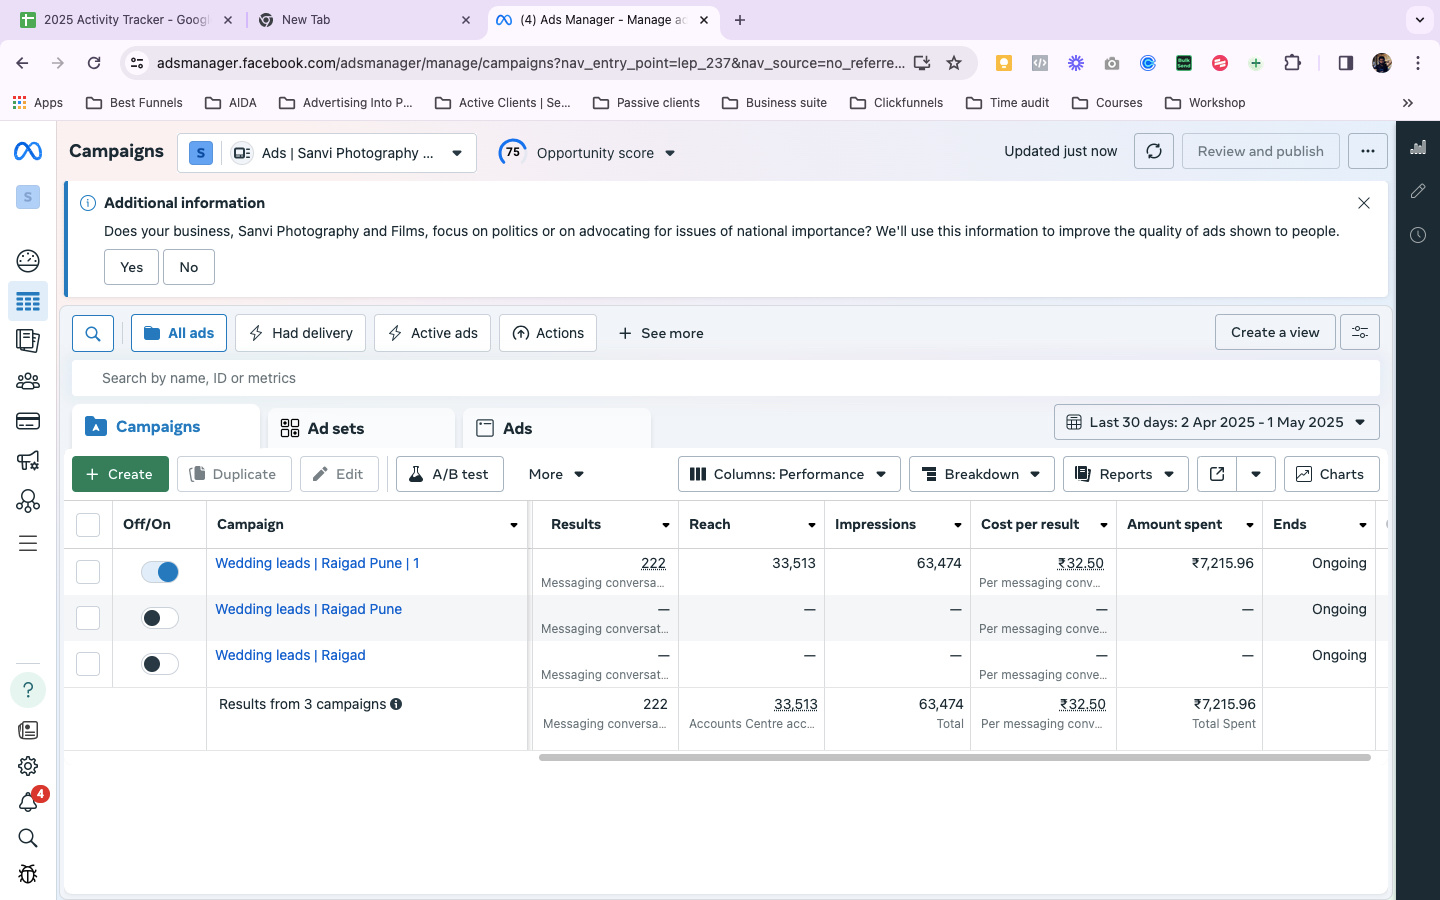Viewport: 1440px width, 900px height.
Task: Open settings gear in left sidebar
Action: 28,766
